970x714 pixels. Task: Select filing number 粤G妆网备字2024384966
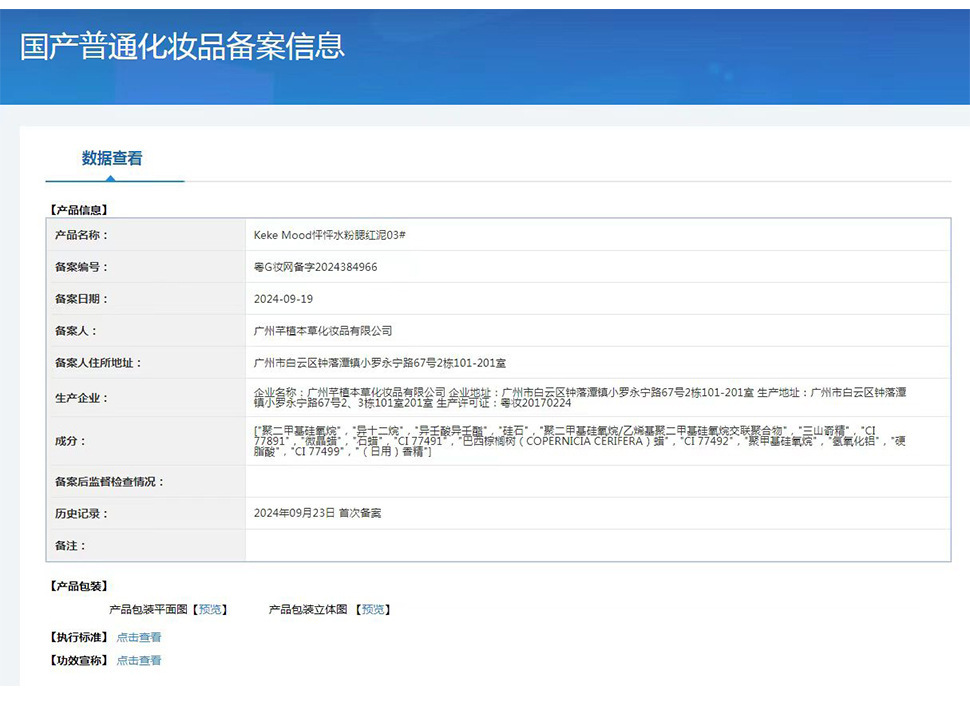pyautogui.click(x=315, y=267)
